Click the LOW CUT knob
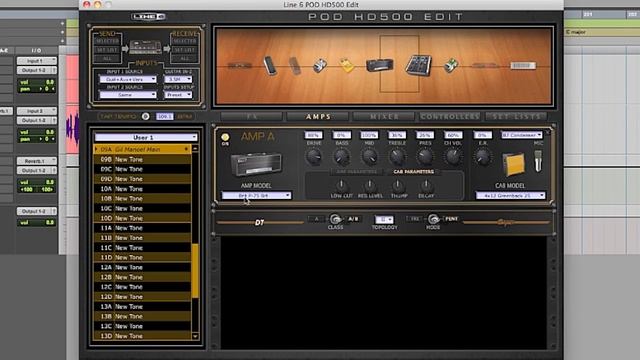640x360 pixels. 341,186
